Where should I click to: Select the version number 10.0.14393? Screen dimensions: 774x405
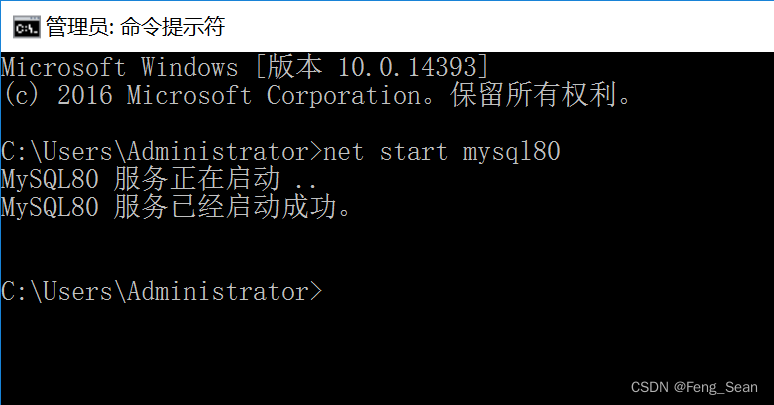[x=407, y=67]
